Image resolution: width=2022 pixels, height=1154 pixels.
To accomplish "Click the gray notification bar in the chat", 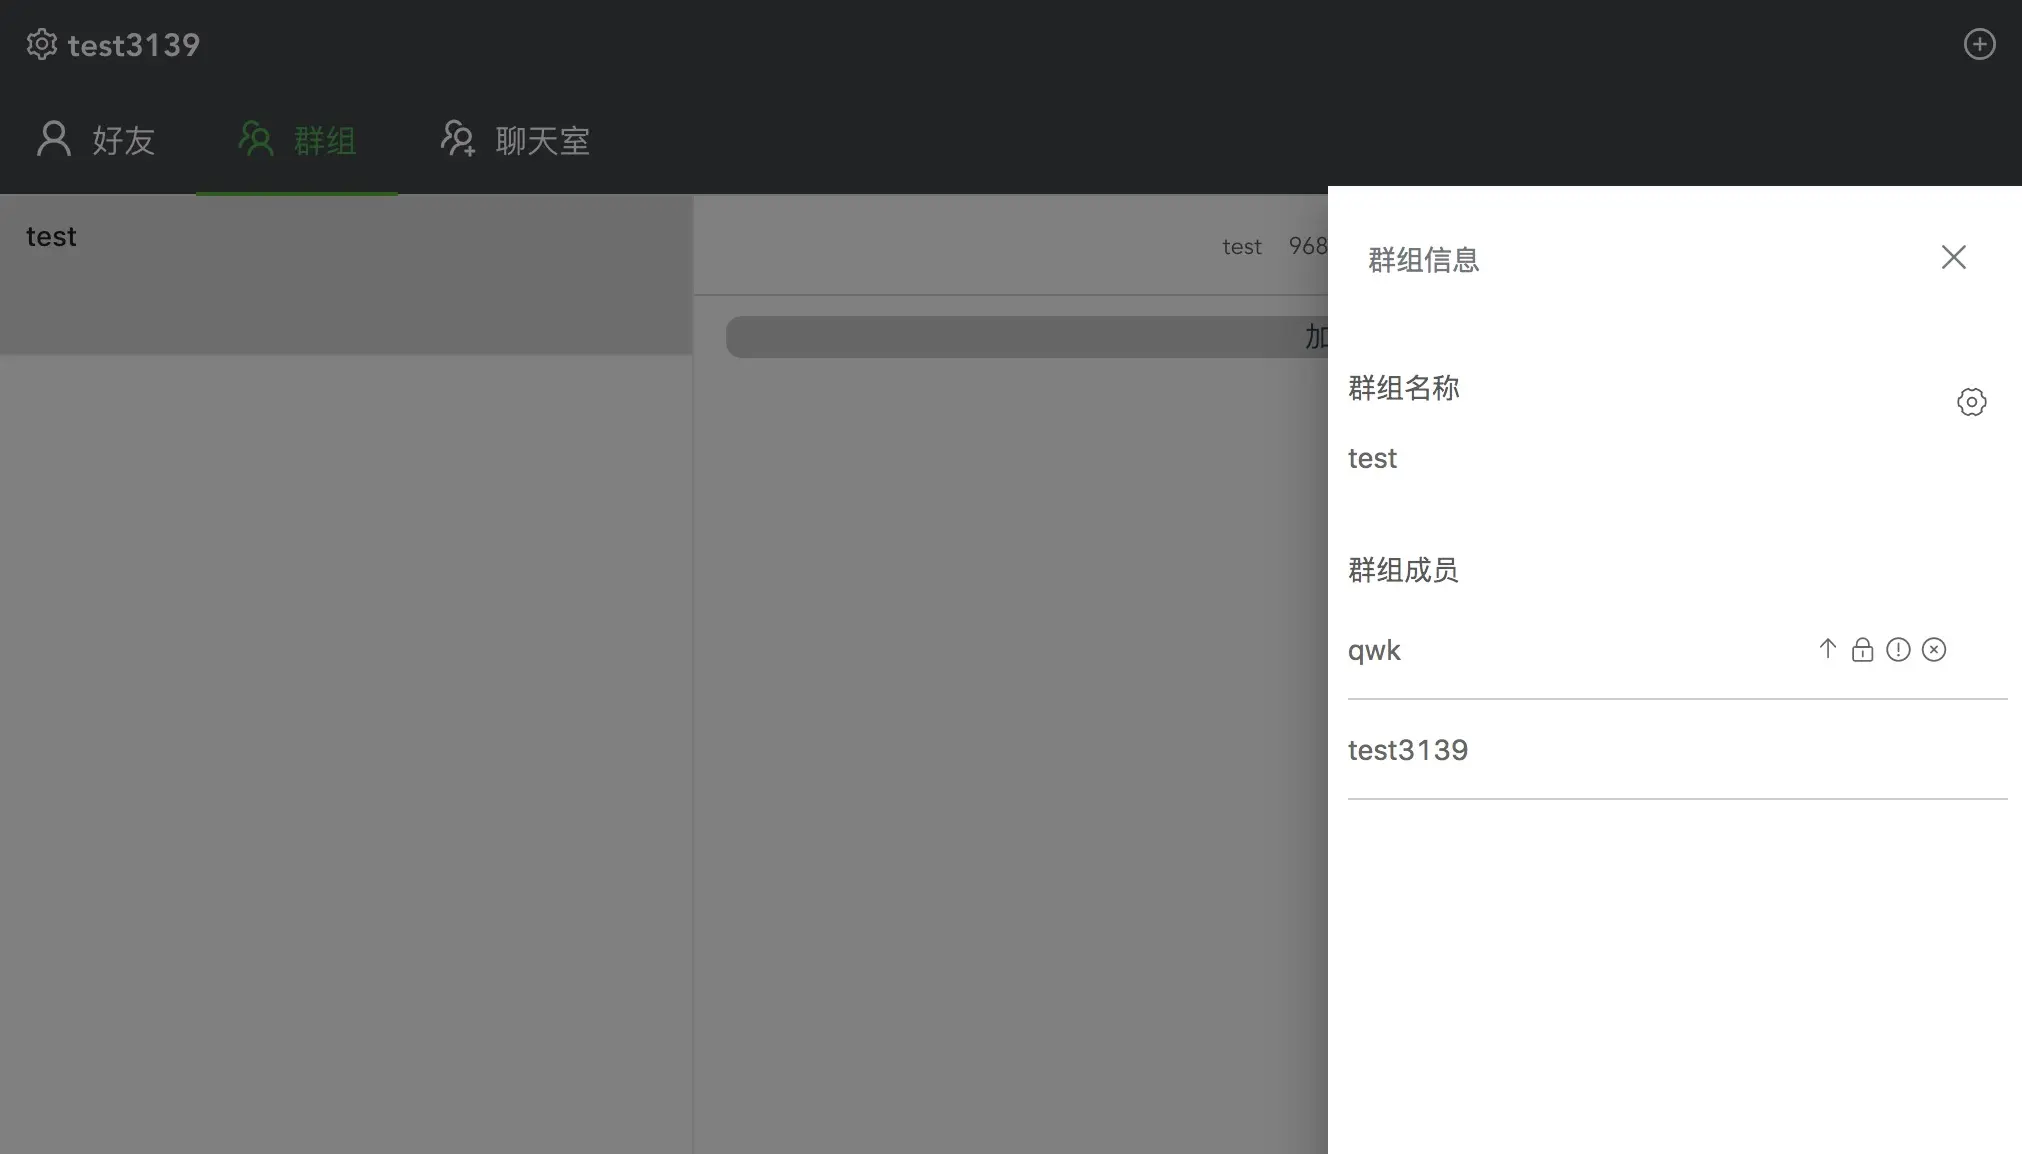I will pyautogui.click(x=1026, y=337).
